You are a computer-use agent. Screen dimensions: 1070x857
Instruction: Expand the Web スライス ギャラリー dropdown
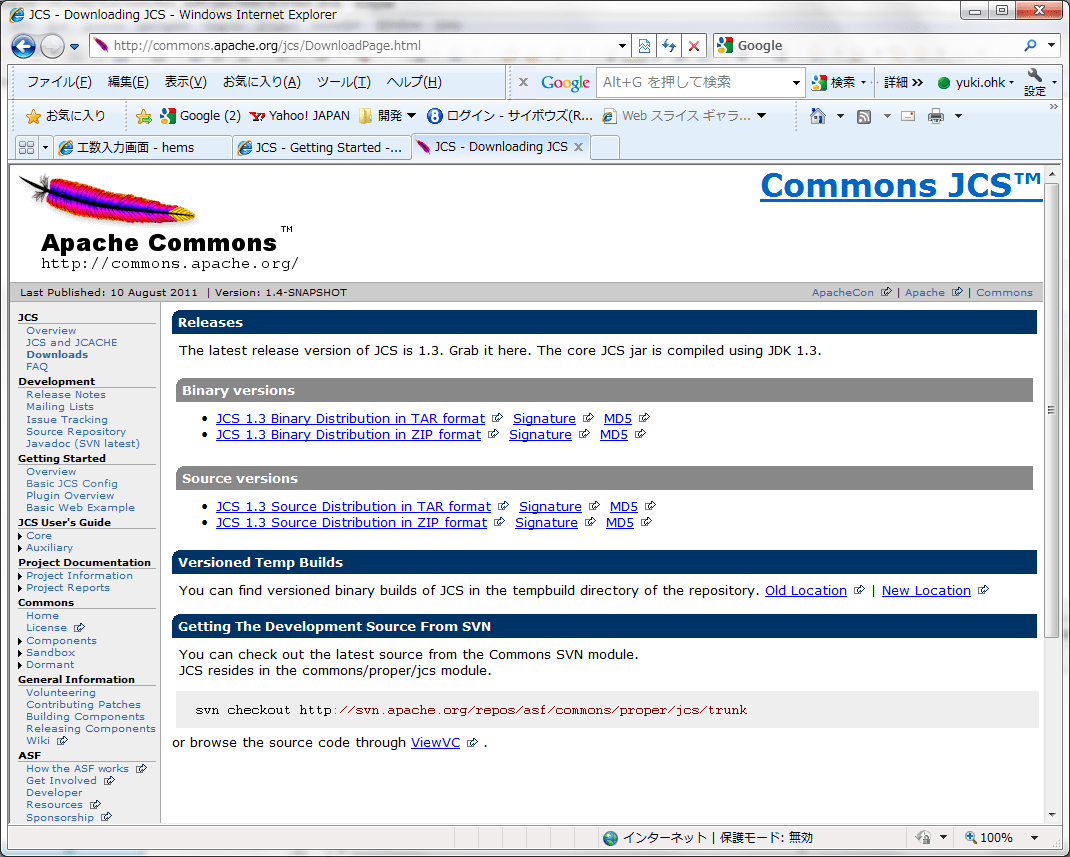761,116
